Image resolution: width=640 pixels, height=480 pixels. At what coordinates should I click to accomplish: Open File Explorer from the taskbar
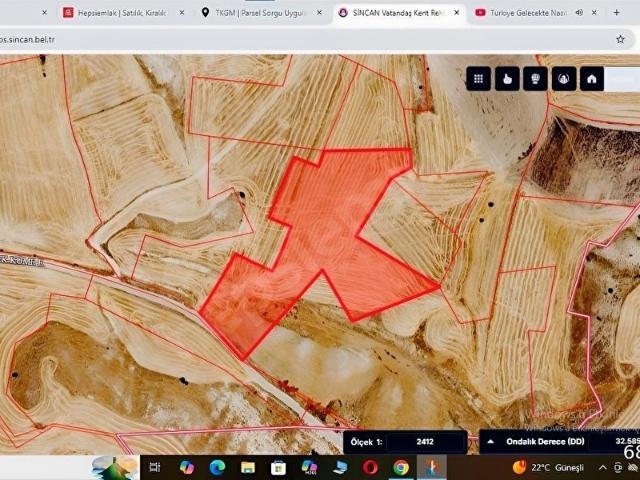tap(248, 467)
